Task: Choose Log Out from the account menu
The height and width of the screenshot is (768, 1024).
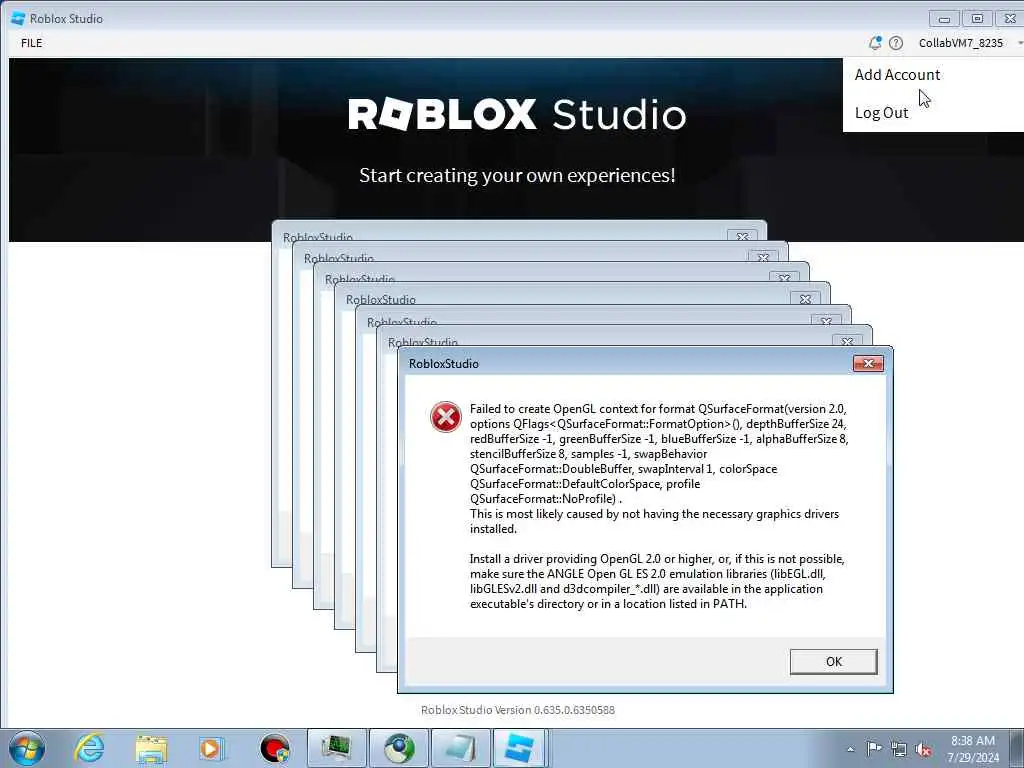Action: 881,113
